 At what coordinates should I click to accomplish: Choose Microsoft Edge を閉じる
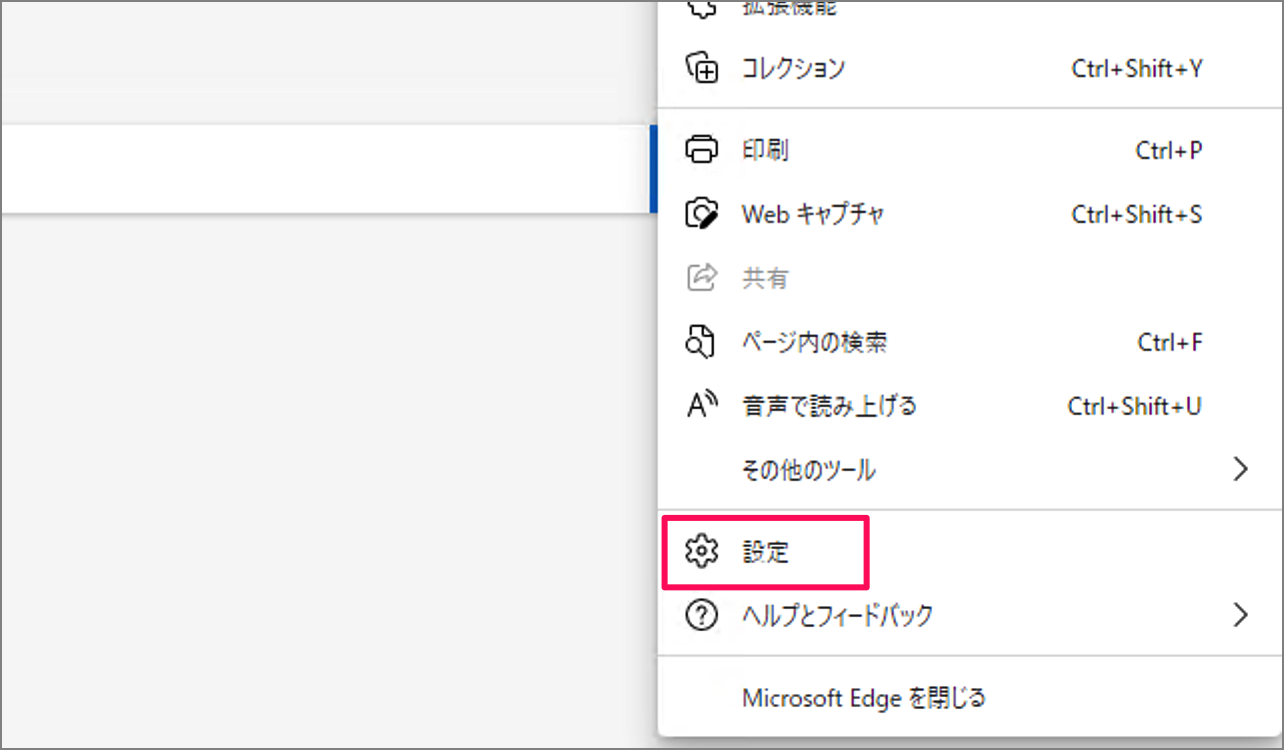(x=864, y=697)
